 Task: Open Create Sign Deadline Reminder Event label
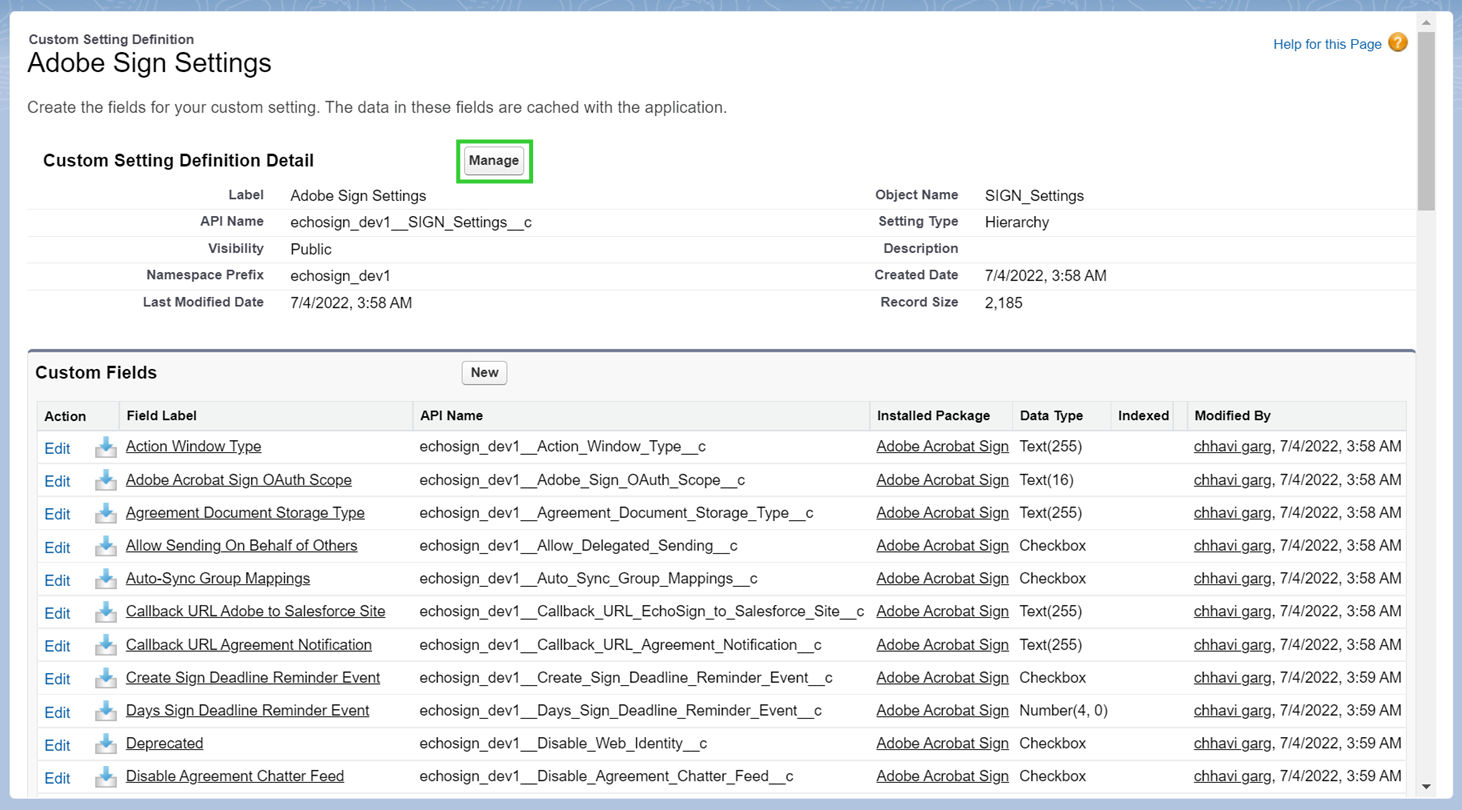tap(253, 677)
